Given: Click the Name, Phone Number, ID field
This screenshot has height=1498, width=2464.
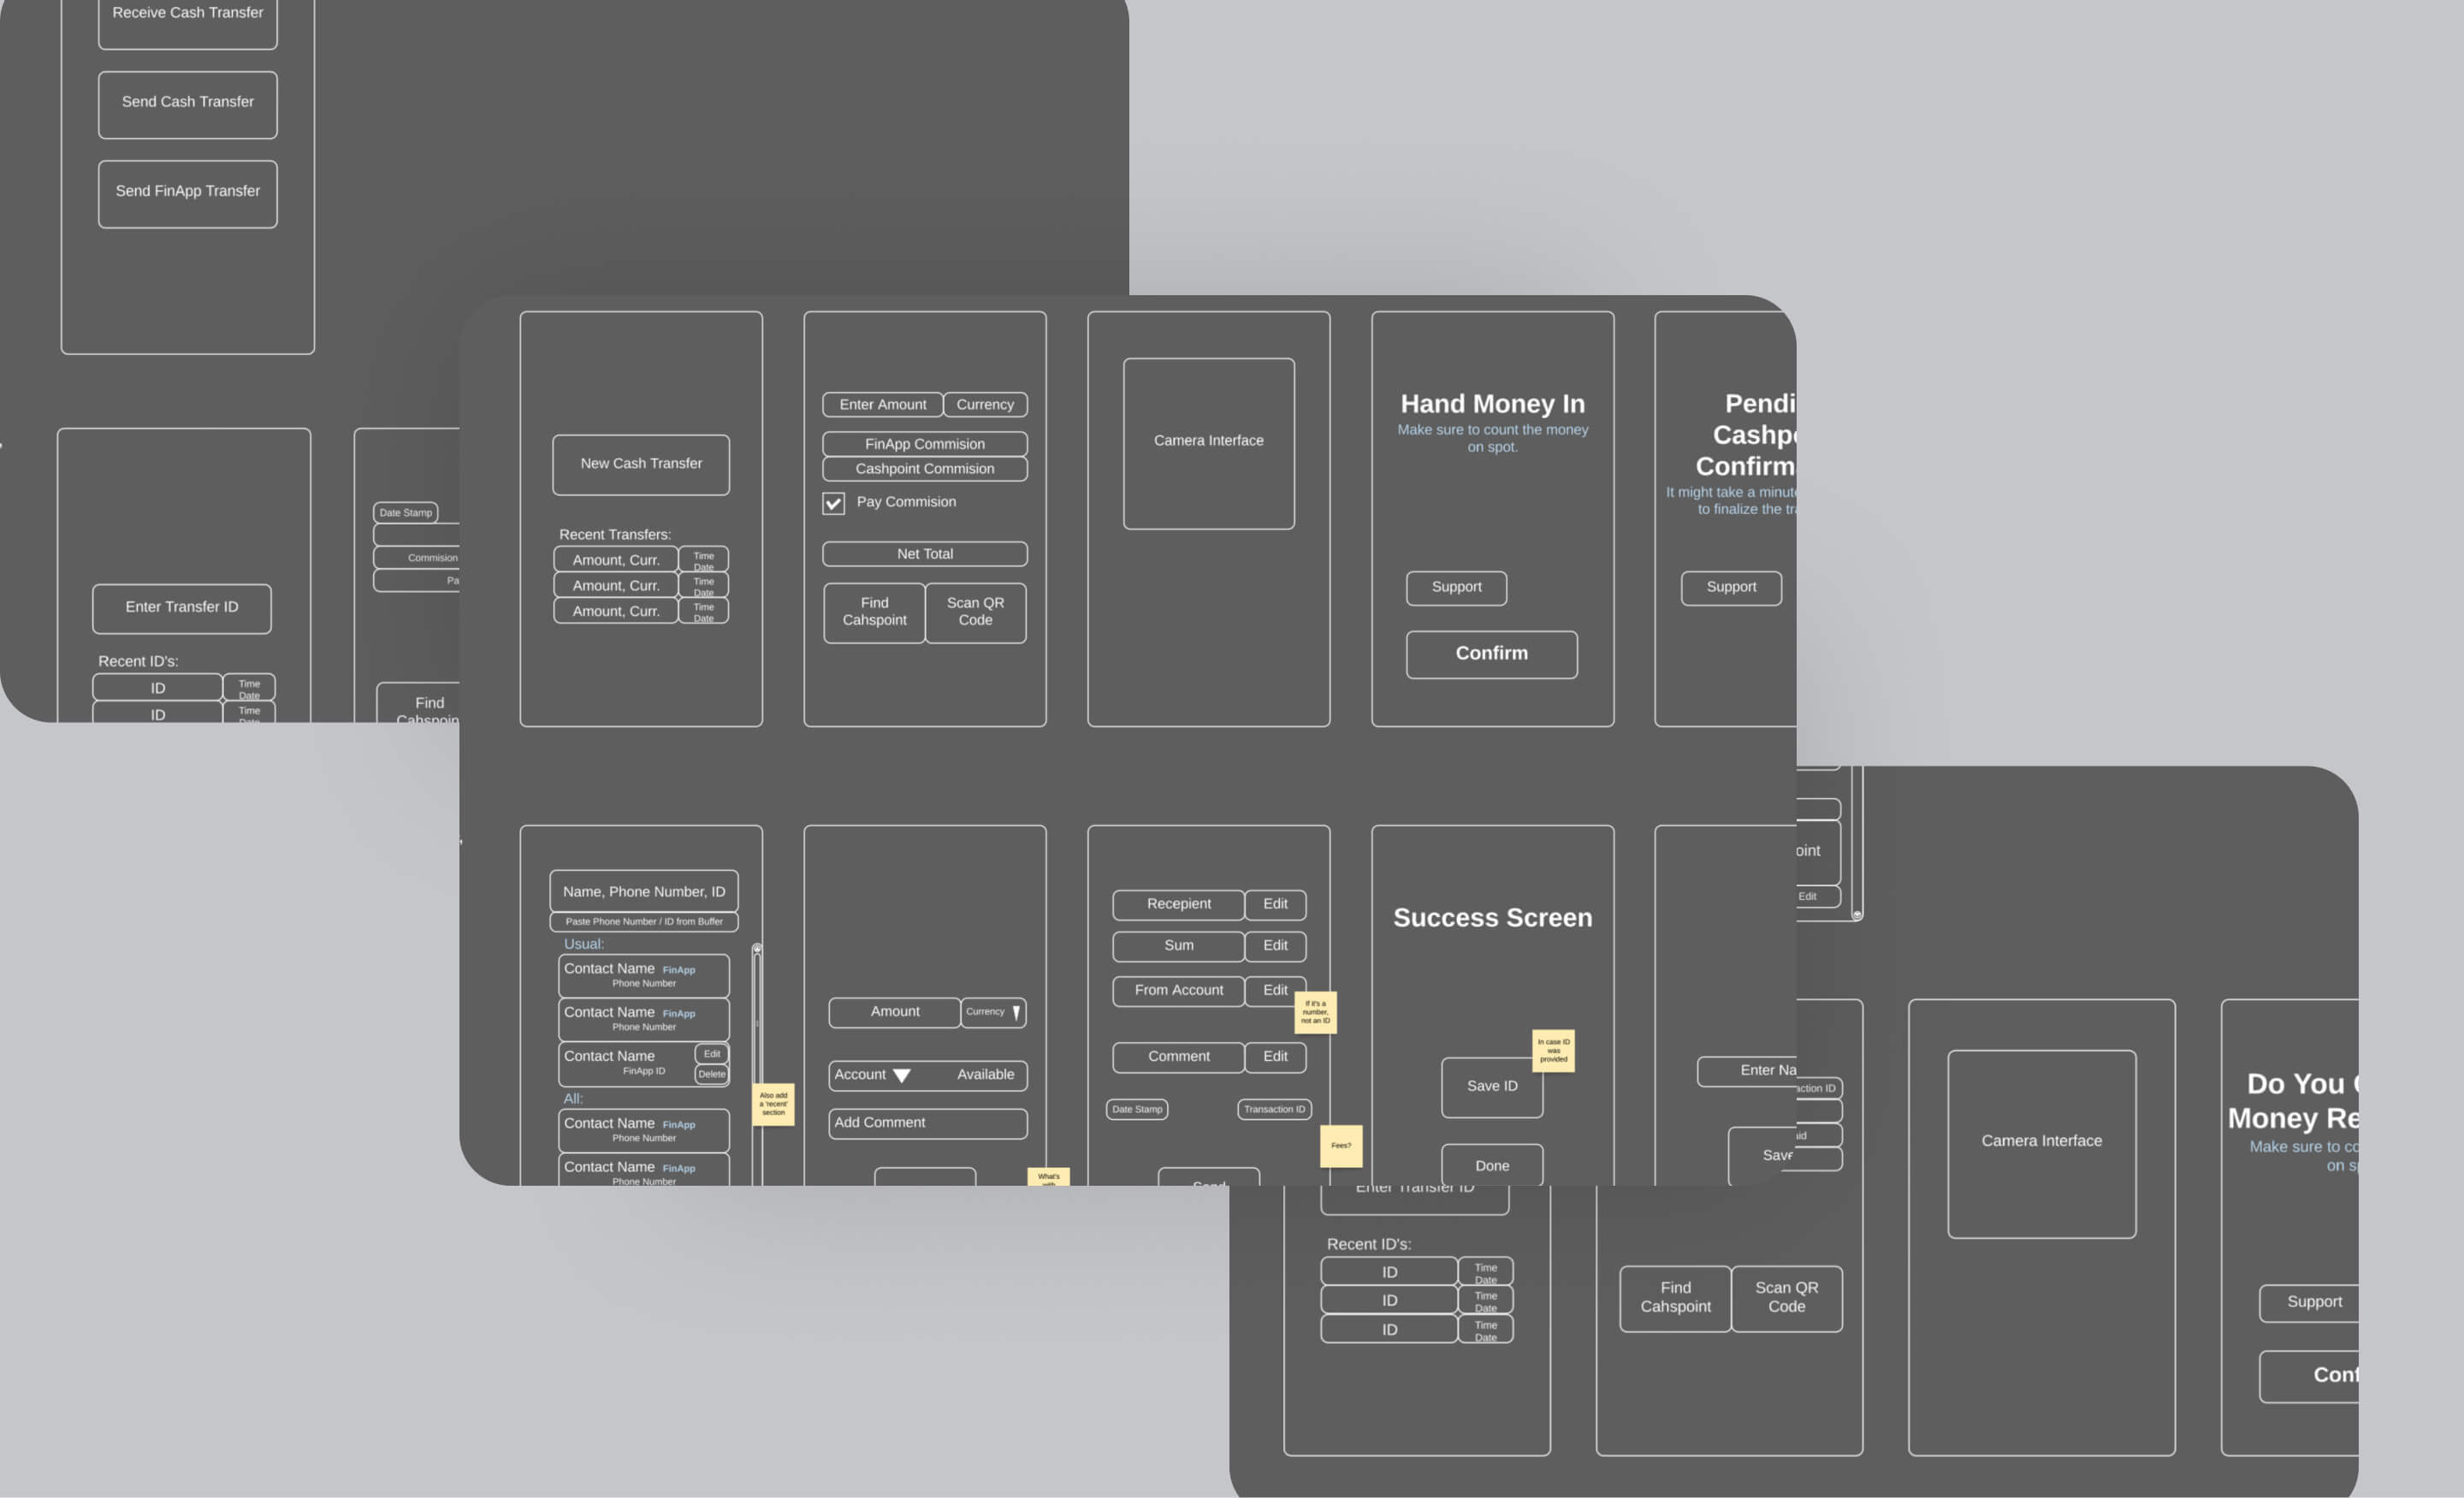Looking at the screenshot, I should click(x=643, y=891).
